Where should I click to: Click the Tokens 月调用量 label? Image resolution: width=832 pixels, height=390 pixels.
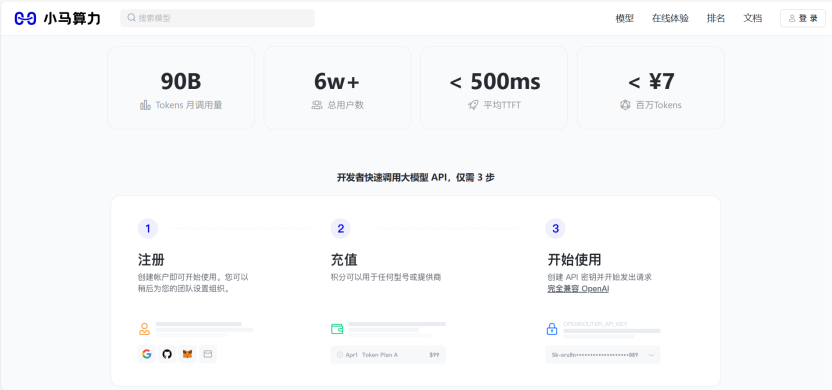coord(188,105)
